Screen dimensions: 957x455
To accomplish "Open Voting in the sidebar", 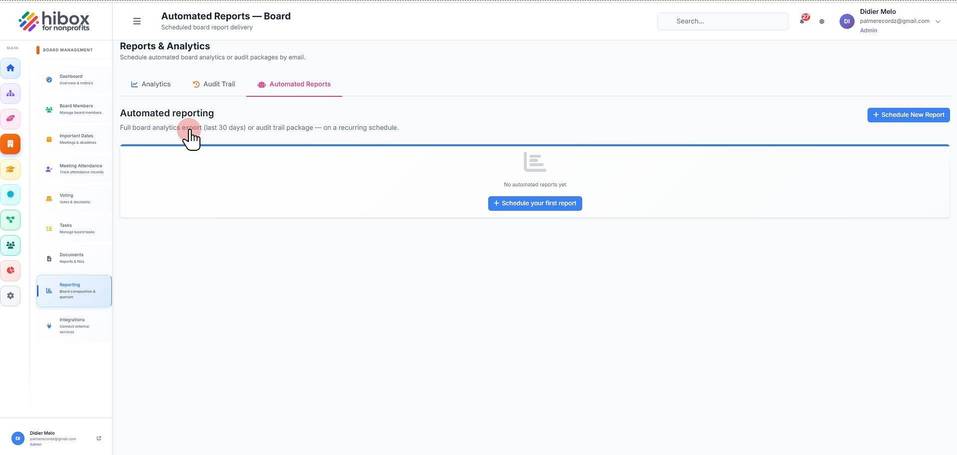I will click(74, 198).
